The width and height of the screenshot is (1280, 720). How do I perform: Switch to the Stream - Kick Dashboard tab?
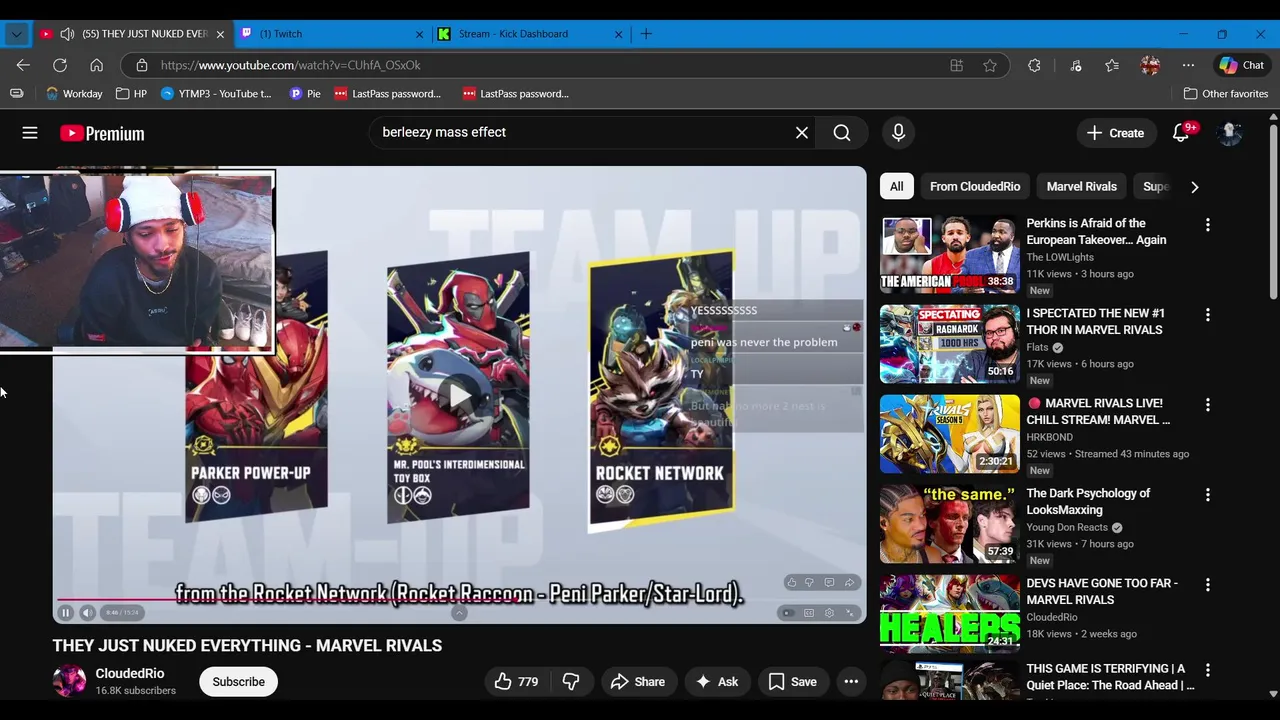(x=530, y=34)
